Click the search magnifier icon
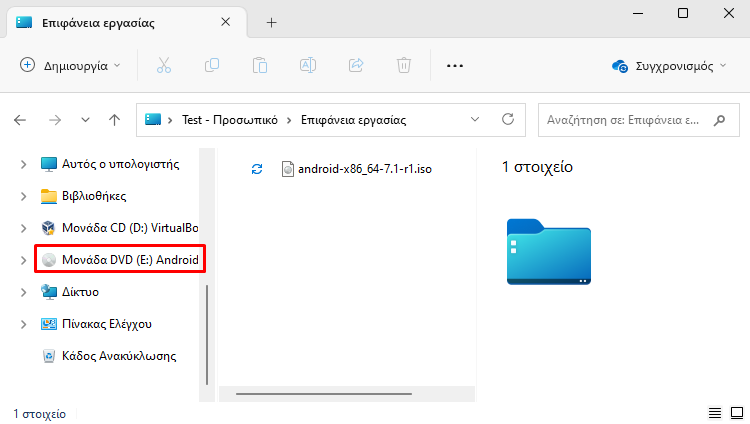750x424 pixels. pos(719,120)
